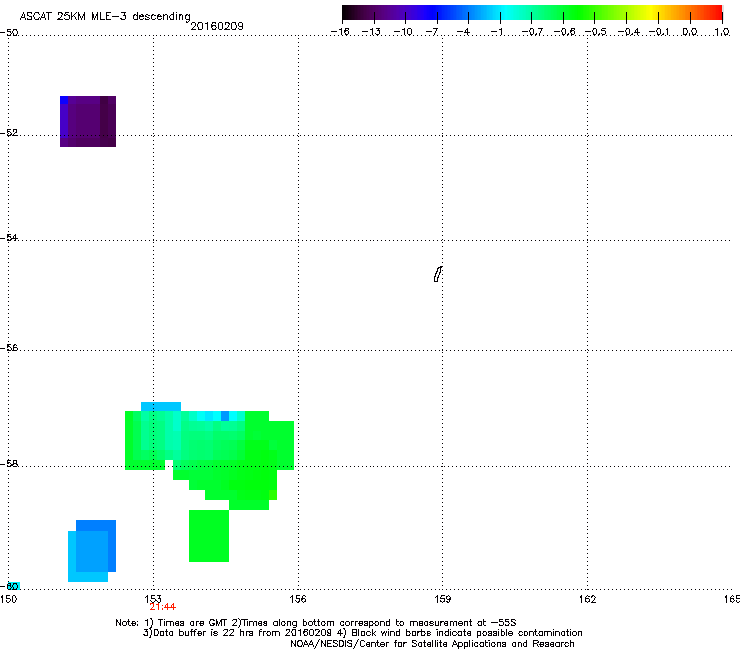Click the -4 colorbar label

click(x=463, y=32)
